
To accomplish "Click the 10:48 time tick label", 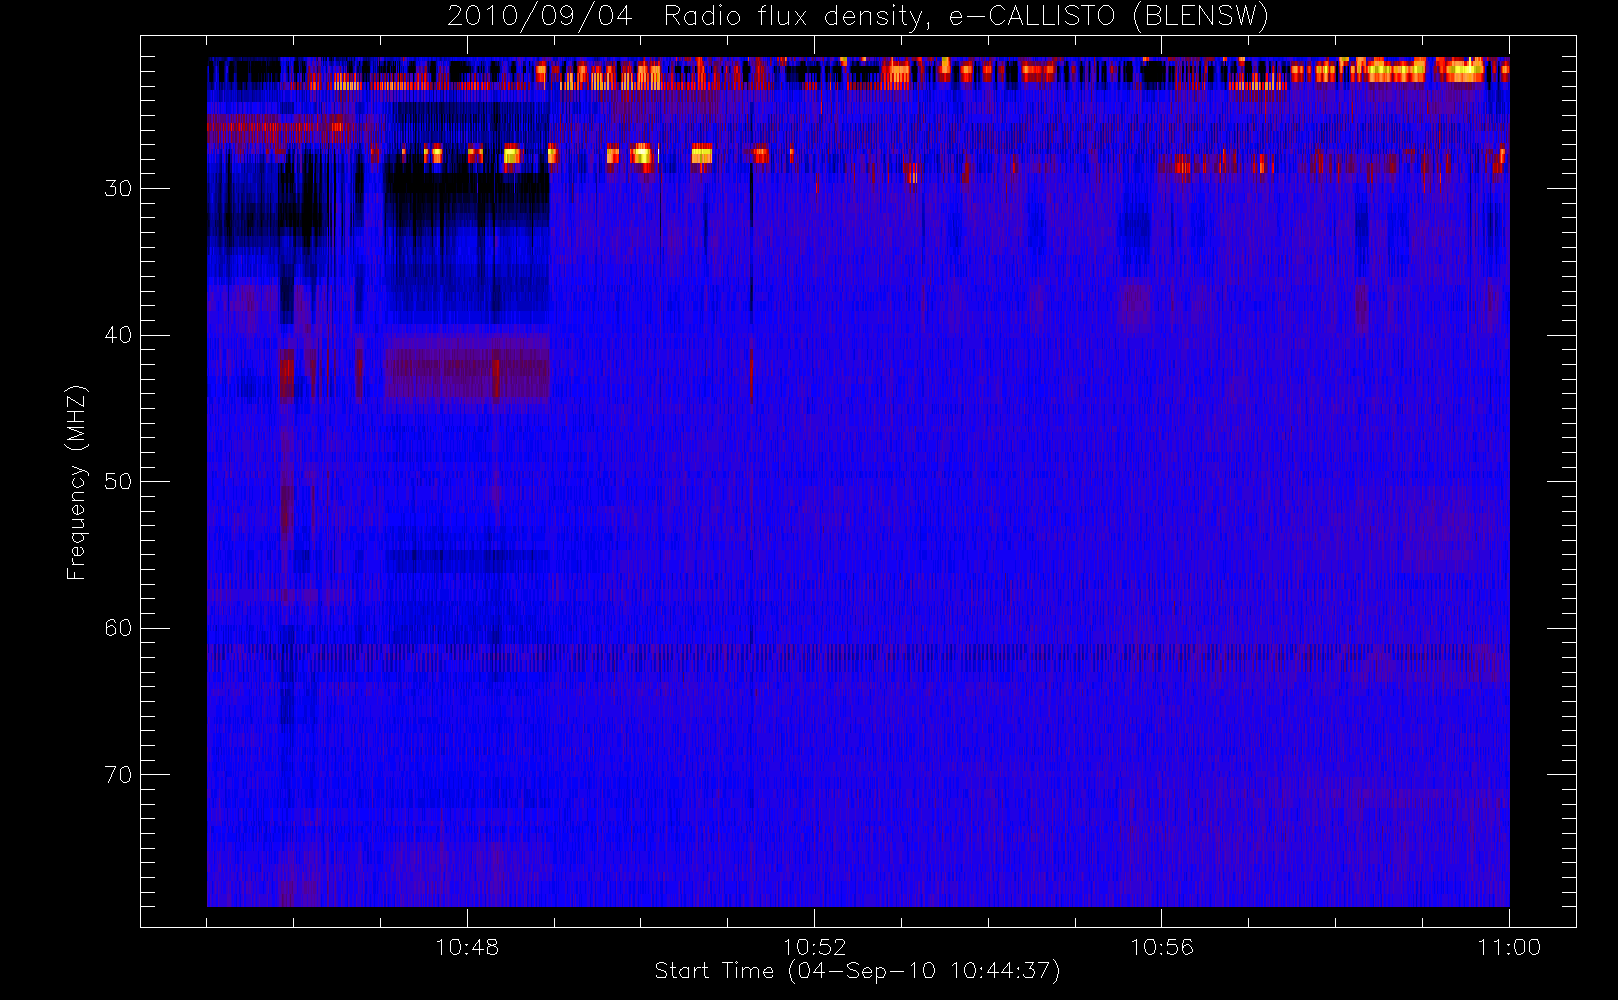I will point(467,947).
